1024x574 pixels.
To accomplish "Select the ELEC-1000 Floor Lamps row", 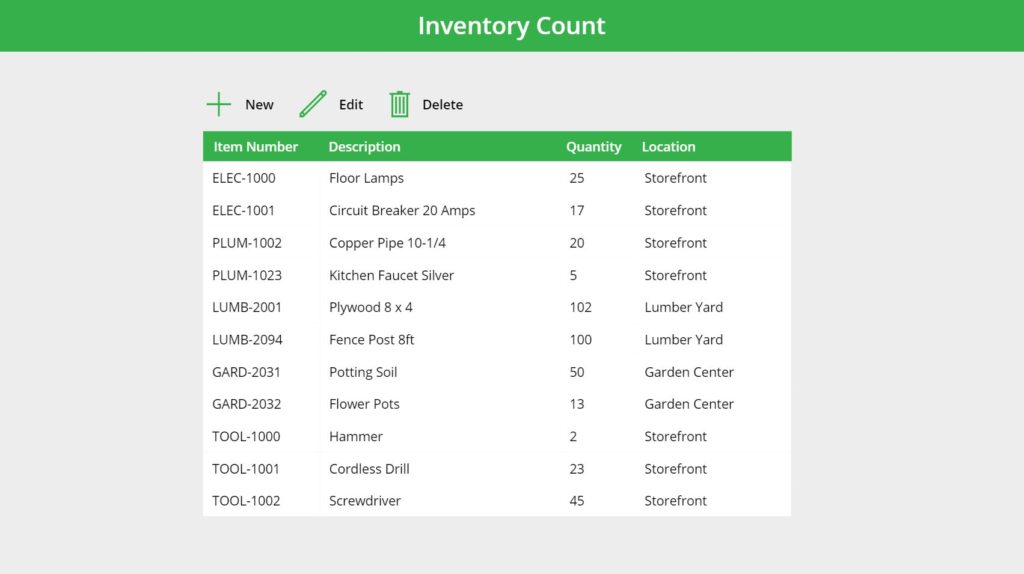I will (x=497, y=178).
